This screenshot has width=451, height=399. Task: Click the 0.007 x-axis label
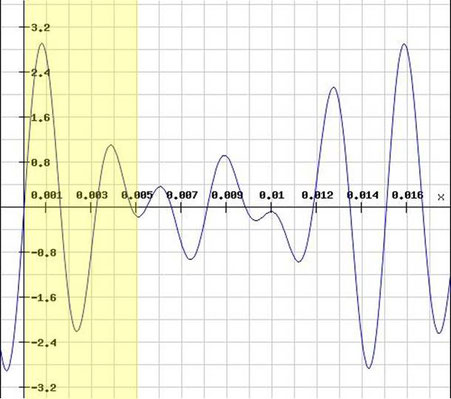point(182,195)
